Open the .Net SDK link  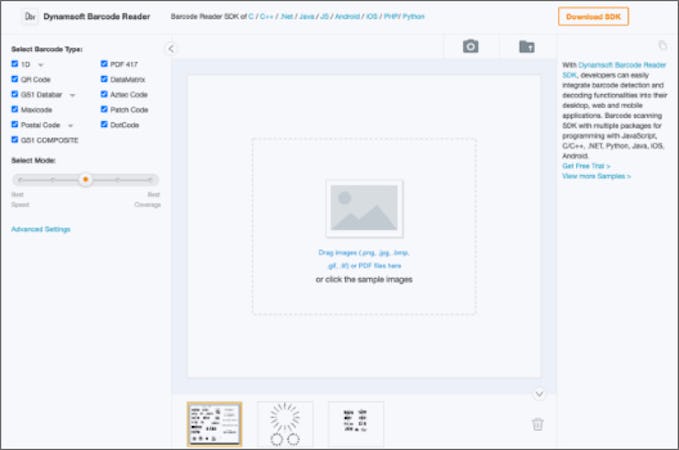(x=286, y=16)
